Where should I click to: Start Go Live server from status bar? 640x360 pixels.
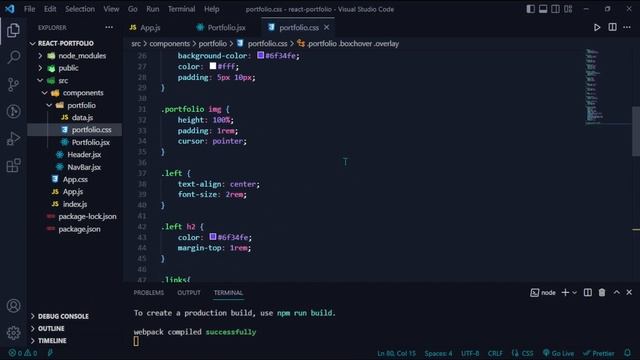[x=558, y=353]
